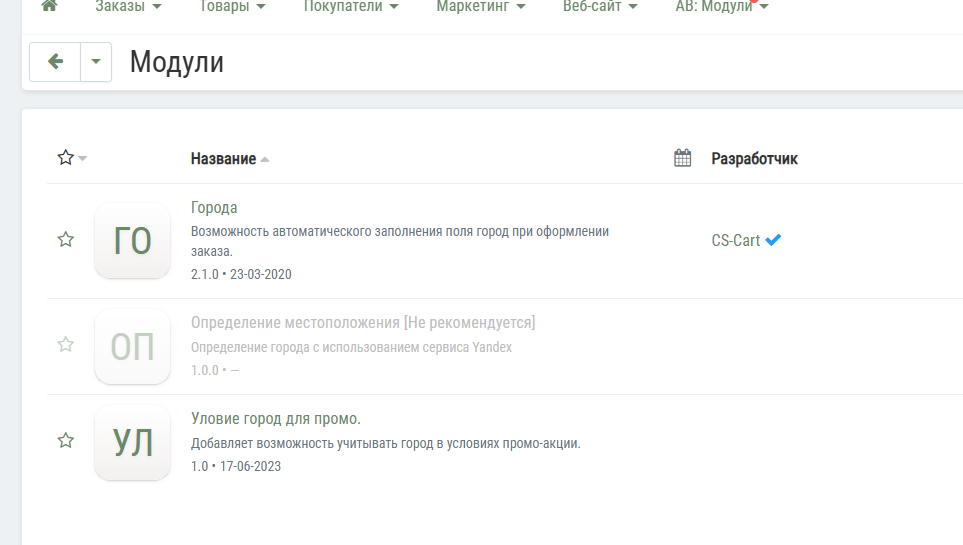
Task: Click the УЛ module logo icon
Action: click(132, 442)
